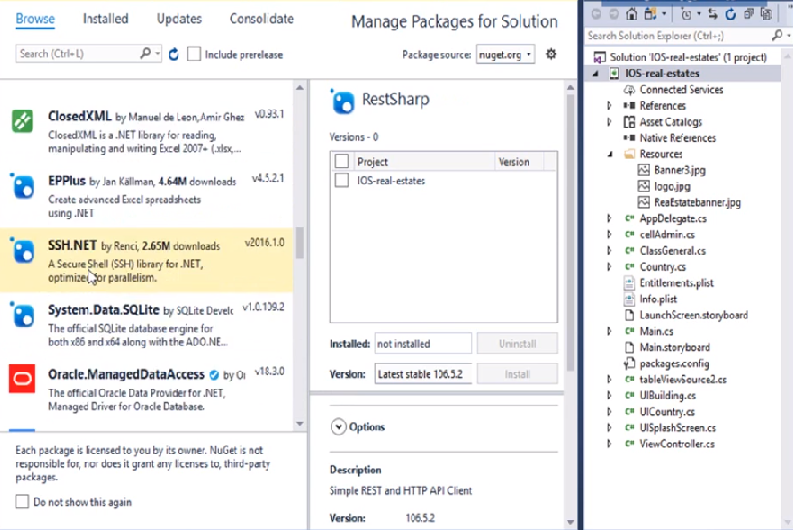
Task: Click the Uninstall button
Action: pyautogui.click(x=517, y=343)
